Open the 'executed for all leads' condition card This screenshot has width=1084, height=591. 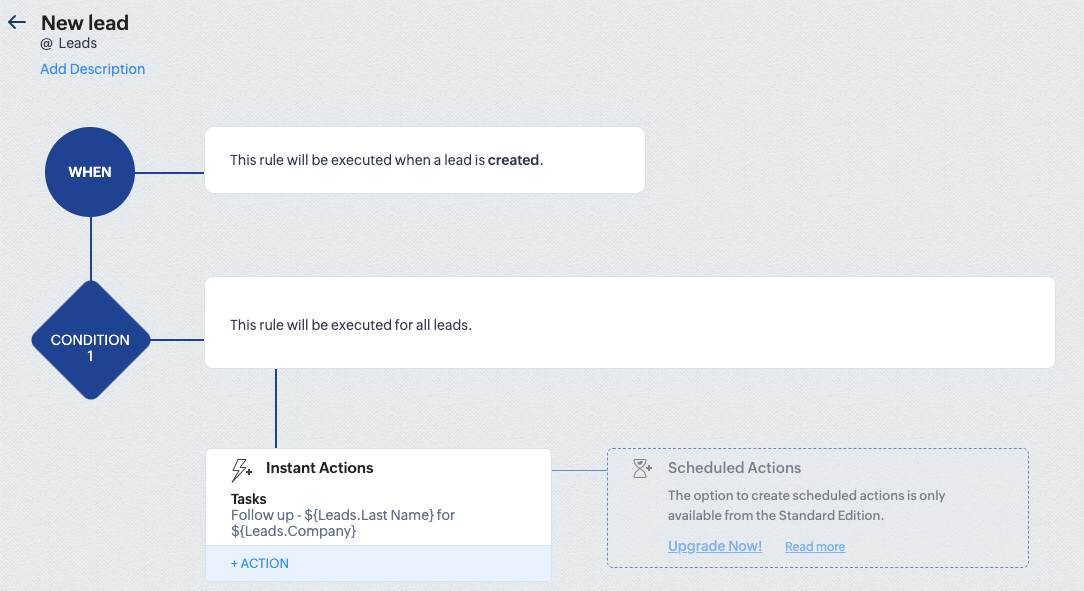(629, 324)
